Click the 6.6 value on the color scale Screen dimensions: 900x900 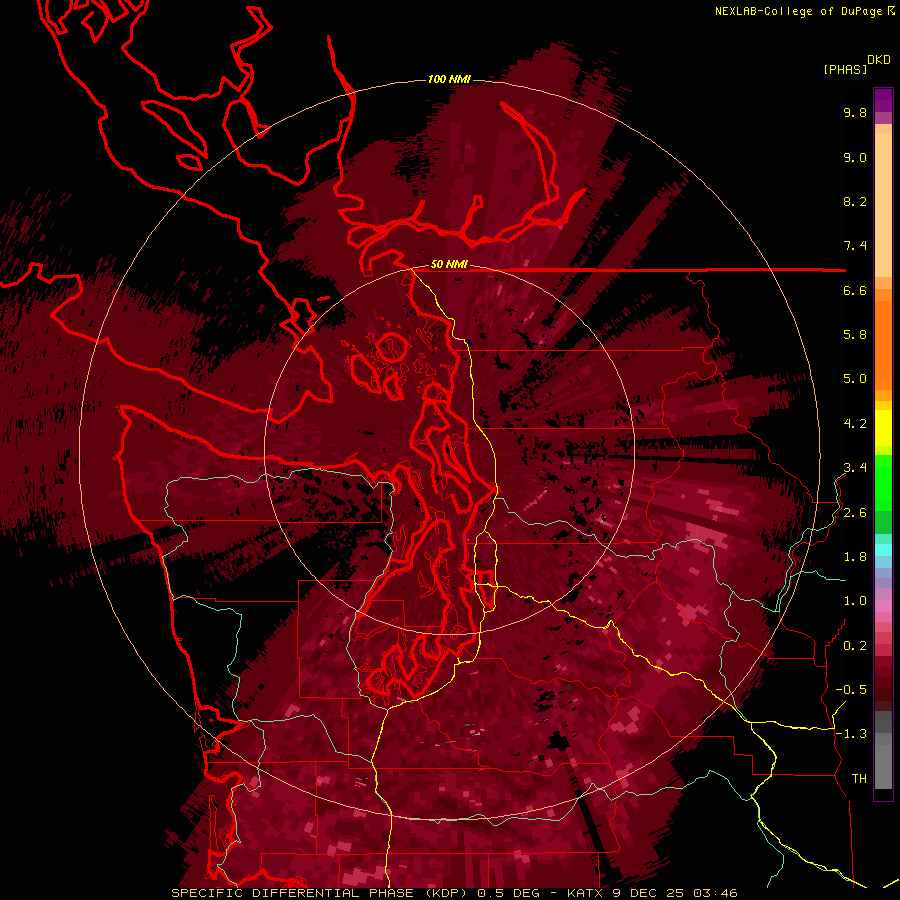[x=855, y=290]
